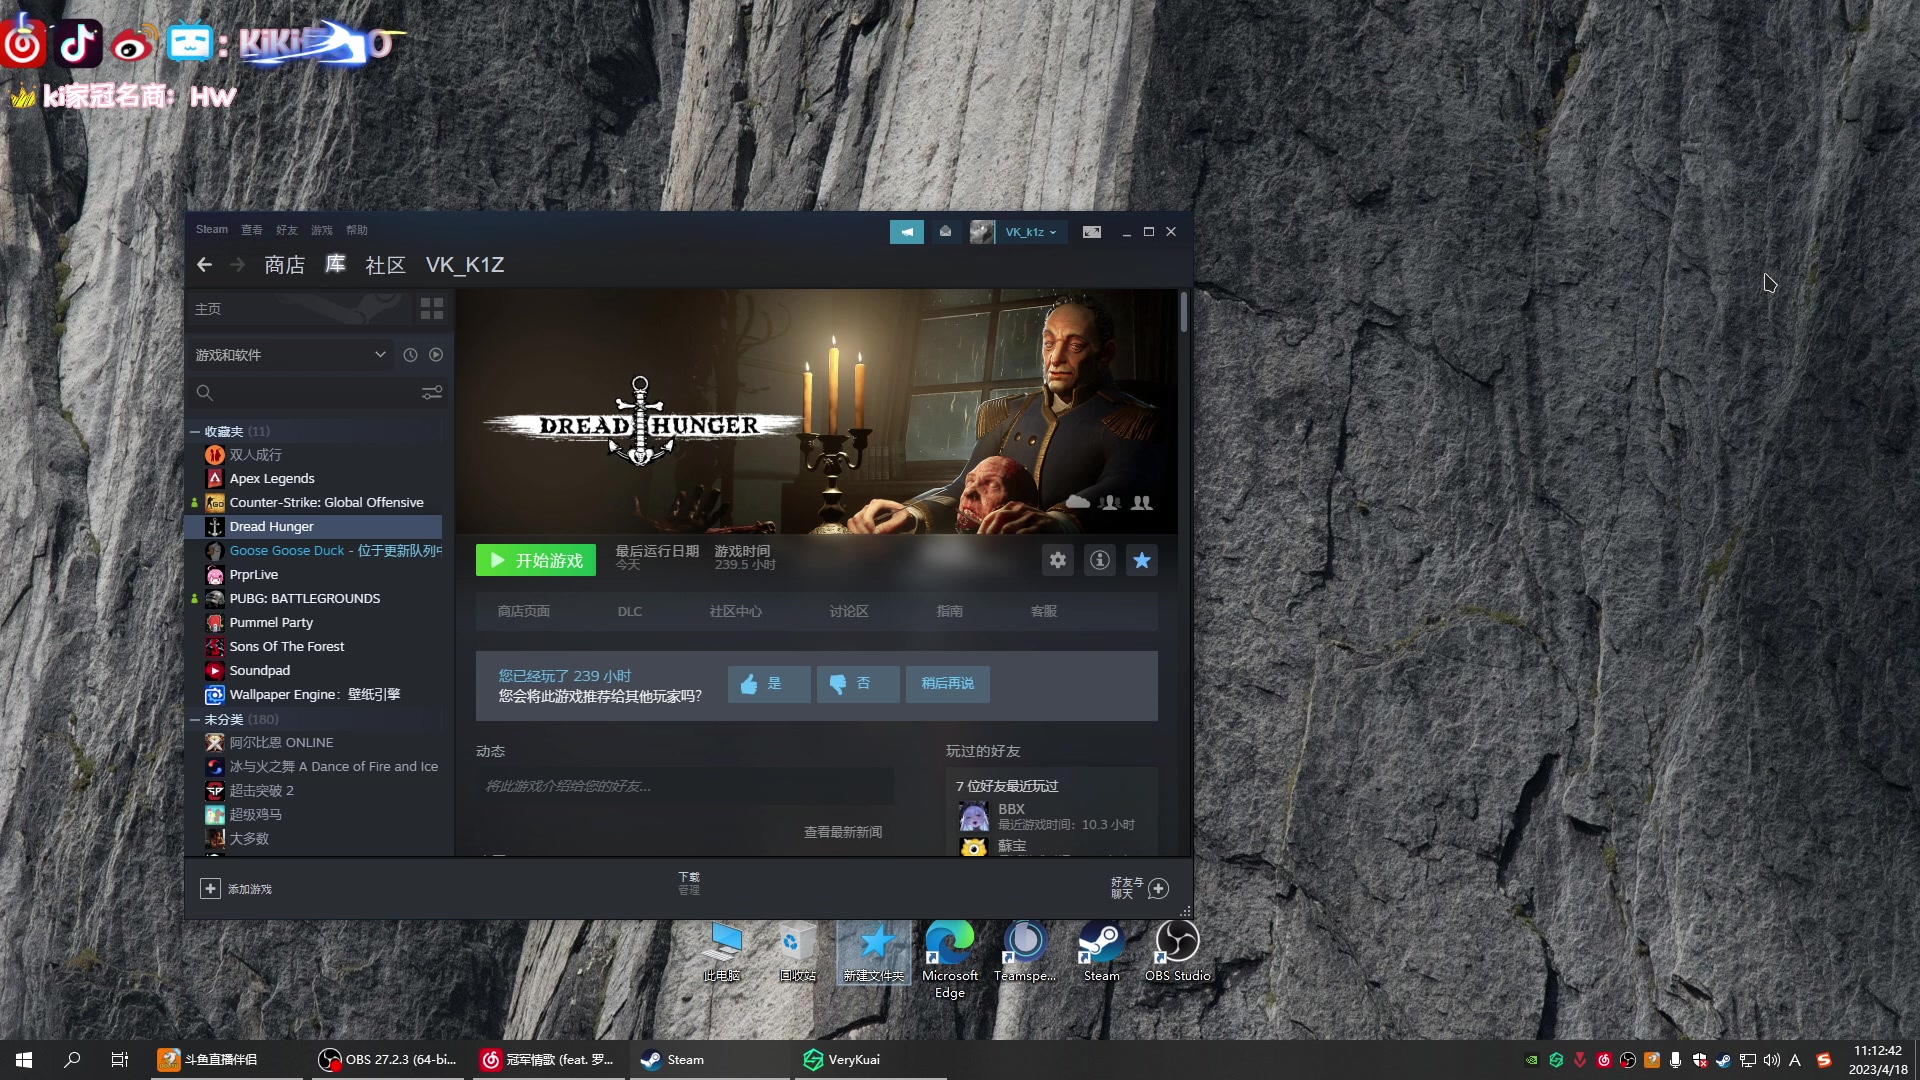Image resolution: width=1920 pixels, height=1080 pixels.
Task: Show ready-to-play games filter icon
Action: [x=436, y=355]
